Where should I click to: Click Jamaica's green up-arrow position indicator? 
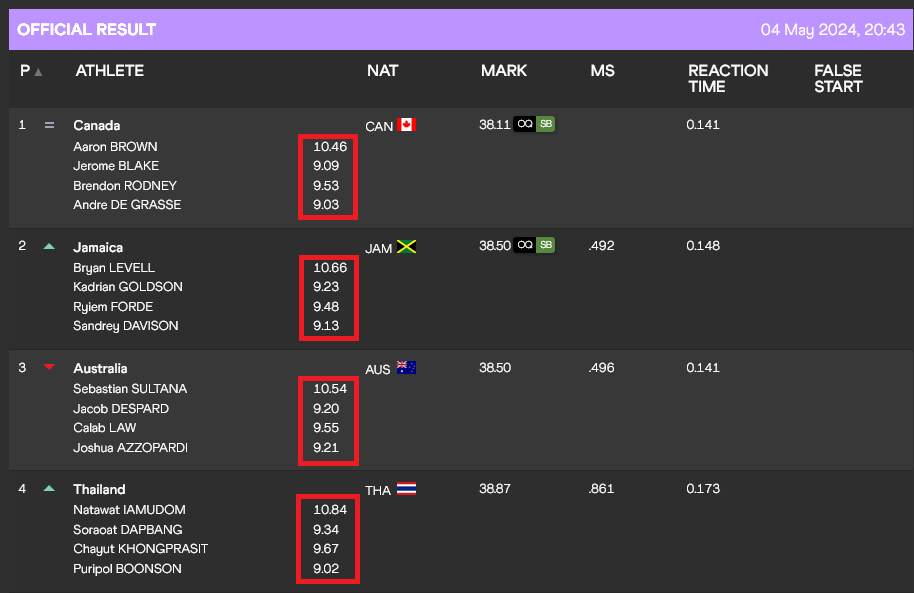(x=49, y=246)
